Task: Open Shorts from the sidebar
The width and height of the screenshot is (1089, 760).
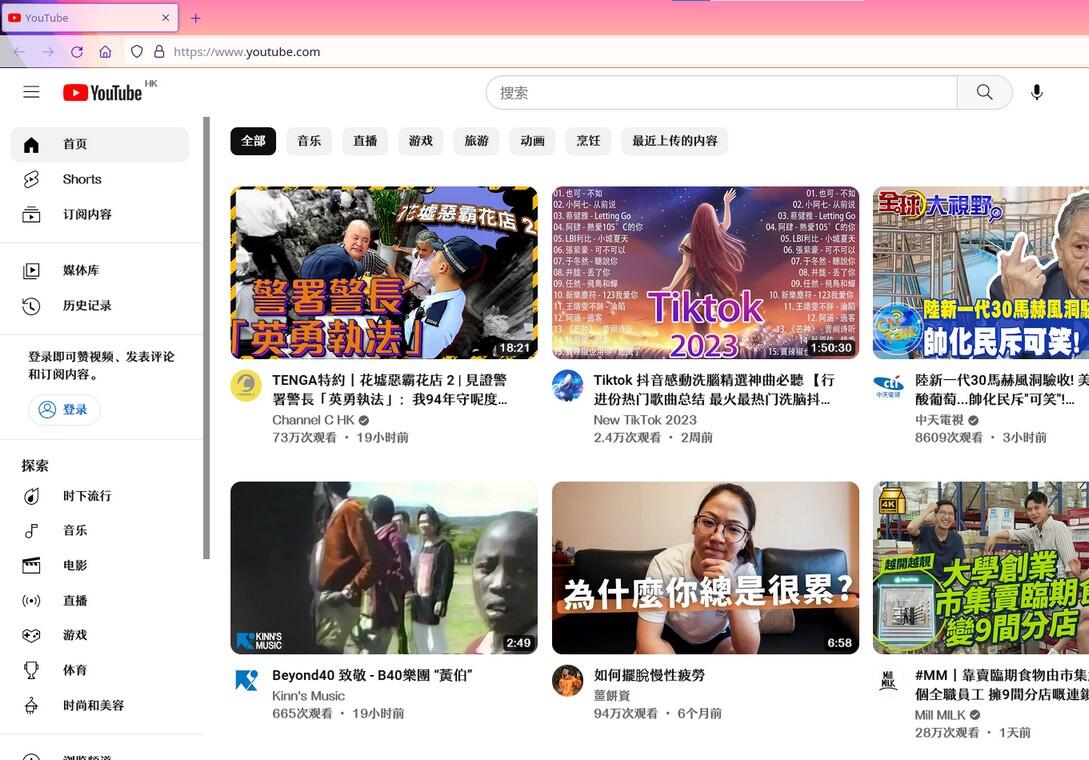Action: [x=81, y=179]
